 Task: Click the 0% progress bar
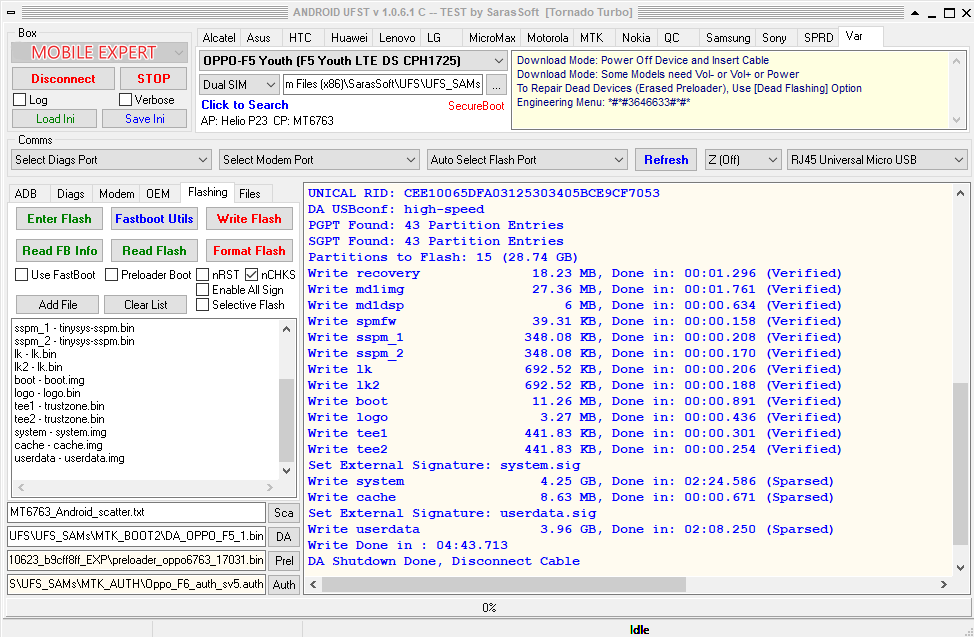tap(489, 608)
